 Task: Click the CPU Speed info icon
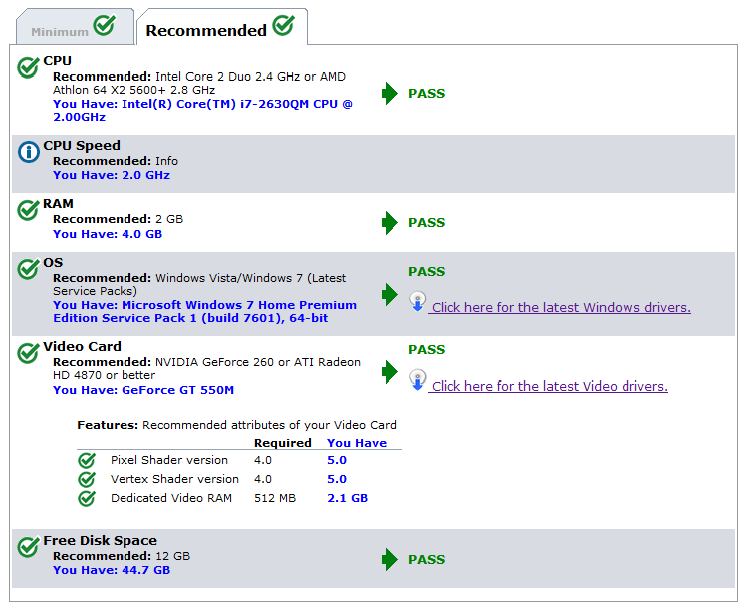[29, 152]
